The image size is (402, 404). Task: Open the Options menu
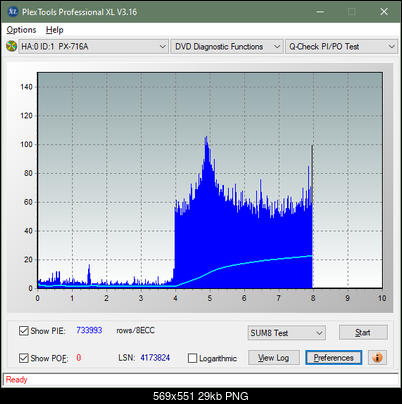click(21, 30)
